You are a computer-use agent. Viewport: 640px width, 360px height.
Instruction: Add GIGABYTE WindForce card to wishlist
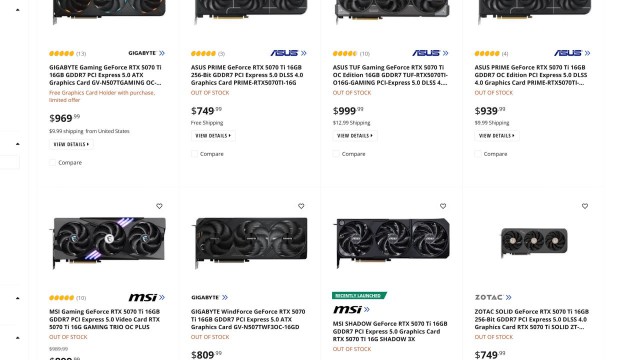coord(301,206)
